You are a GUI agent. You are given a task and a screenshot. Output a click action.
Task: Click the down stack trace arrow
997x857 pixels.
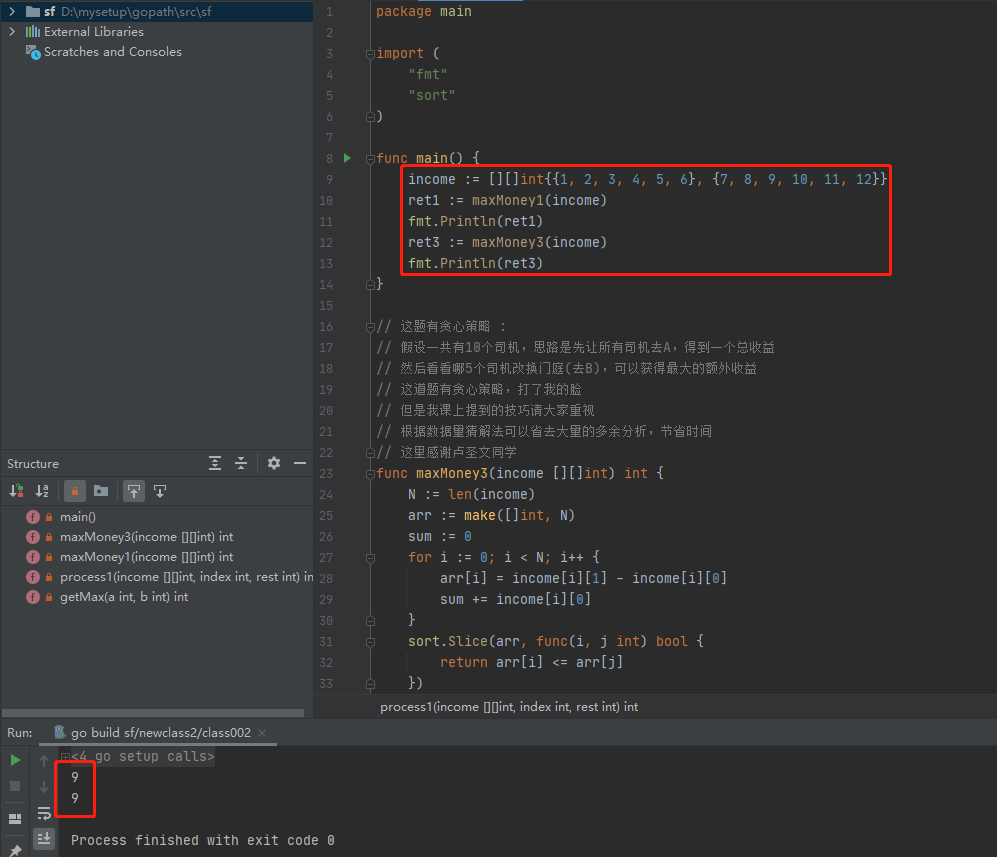[43, 787]
